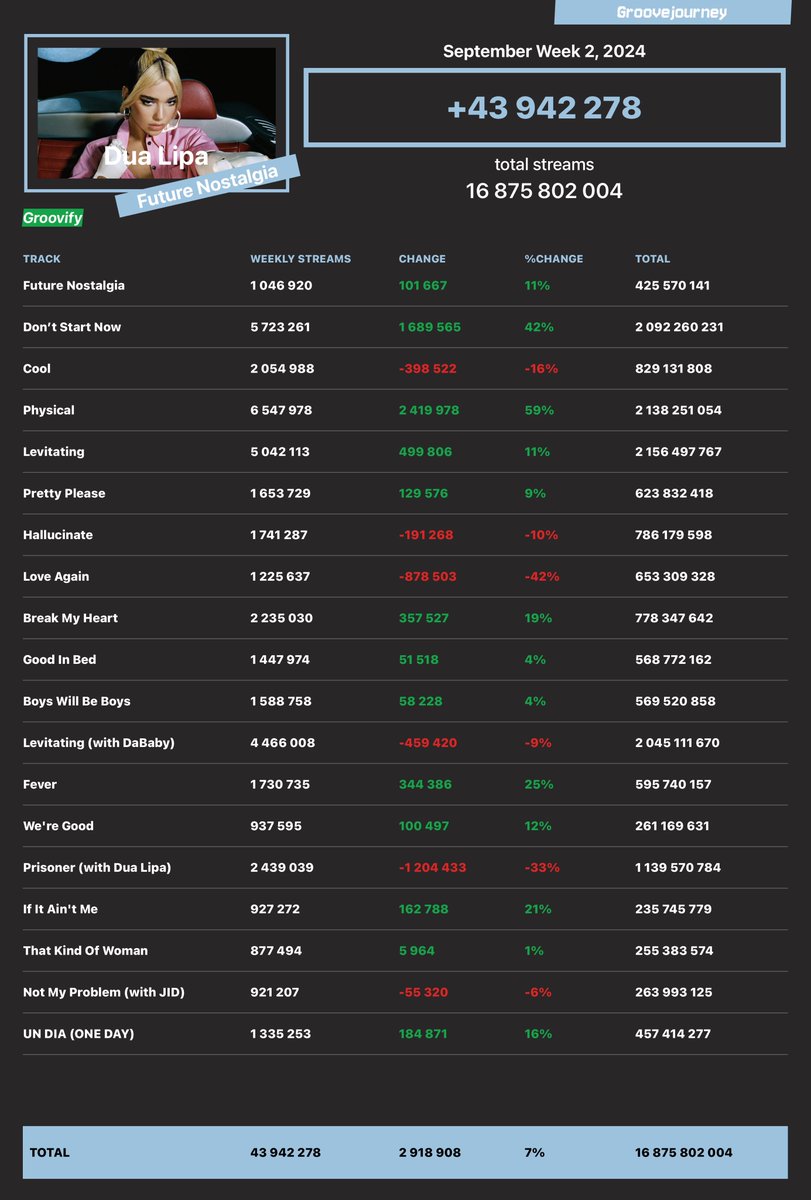This screenshot has width=811, height=1200.
Task: Click the September Week 2, 2024 heading
Action: (544, 51)
